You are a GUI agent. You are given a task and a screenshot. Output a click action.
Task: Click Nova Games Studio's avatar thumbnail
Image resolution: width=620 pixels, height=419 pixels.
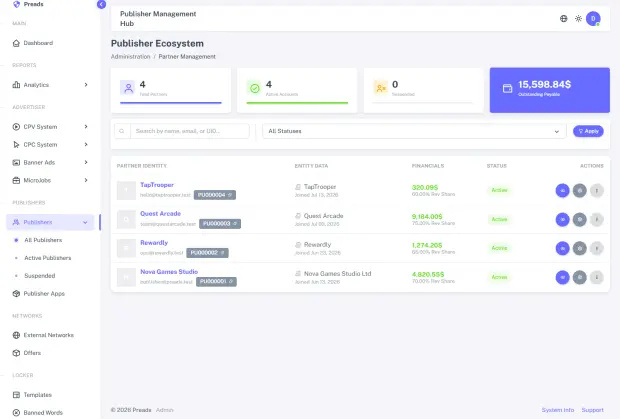click(x=127, y=277)
